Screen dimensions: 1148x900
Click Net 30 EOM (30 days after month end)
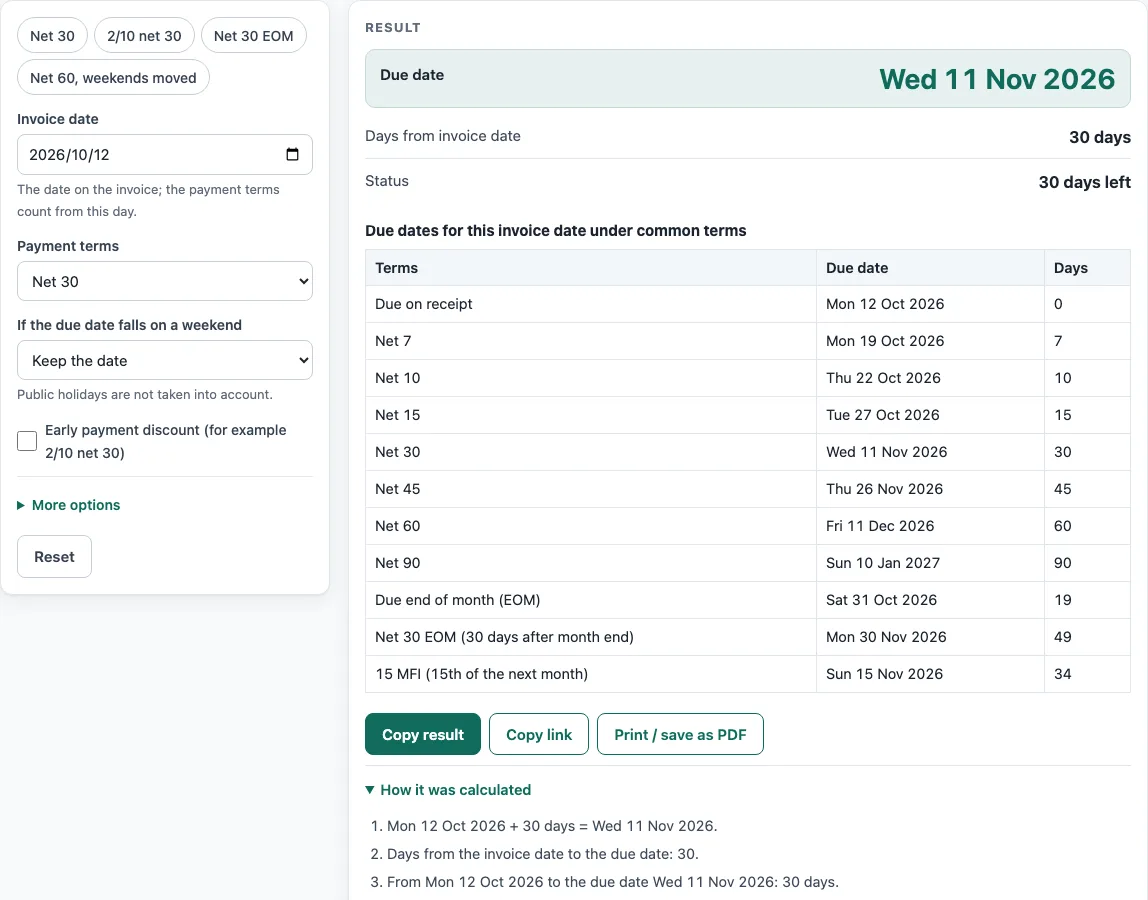504,637
